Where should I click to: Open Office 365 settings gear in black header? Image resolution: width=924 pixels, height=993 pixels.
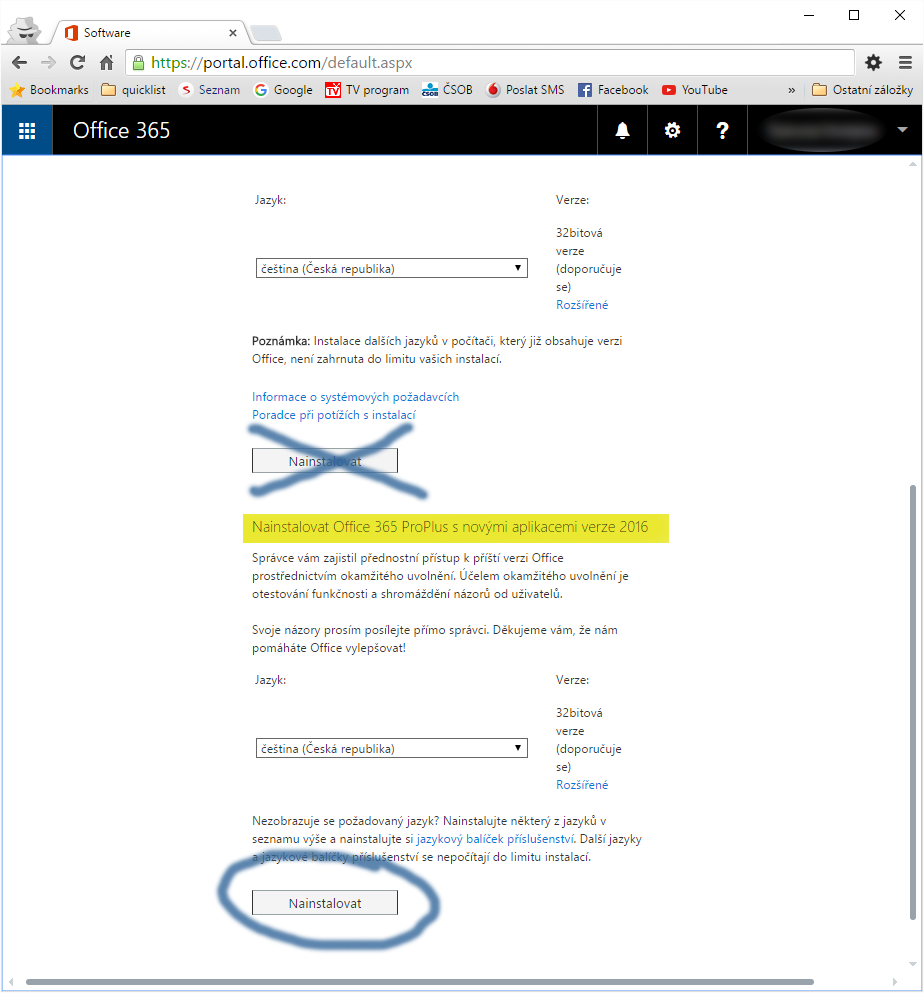point(672,130)
